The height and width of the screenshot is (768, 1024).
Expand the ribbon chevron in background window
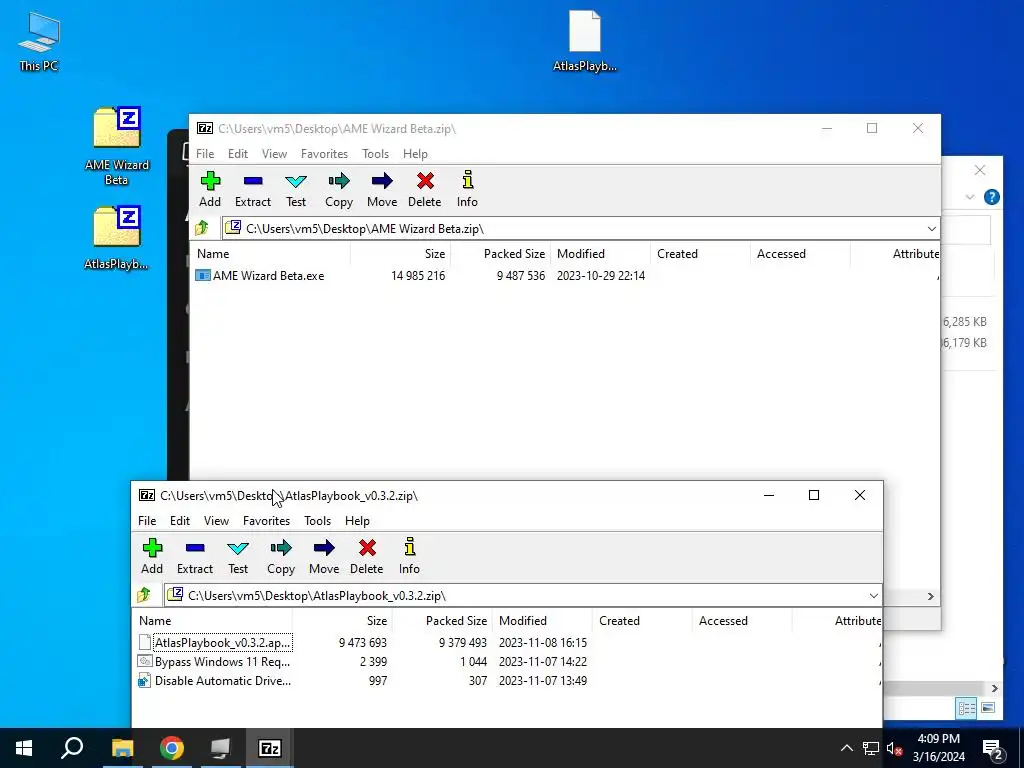[x=970, y=197]
